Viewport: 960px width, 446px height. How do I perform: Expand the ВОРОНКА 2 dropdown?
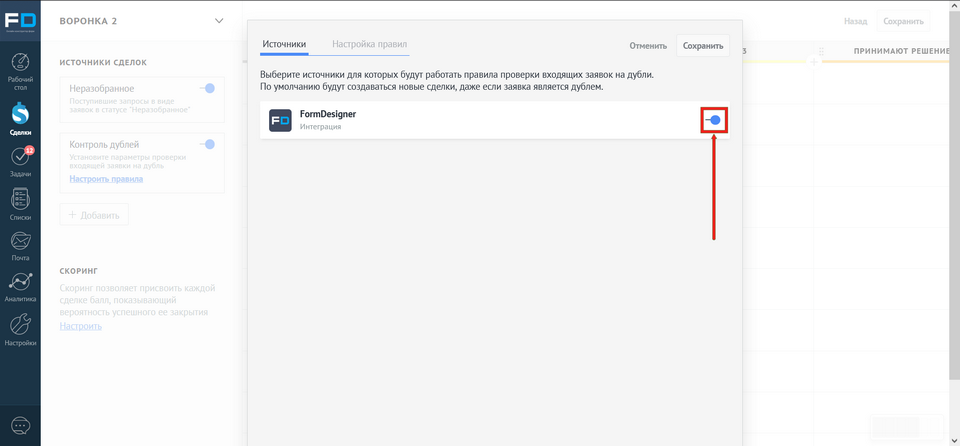[219, 21]
